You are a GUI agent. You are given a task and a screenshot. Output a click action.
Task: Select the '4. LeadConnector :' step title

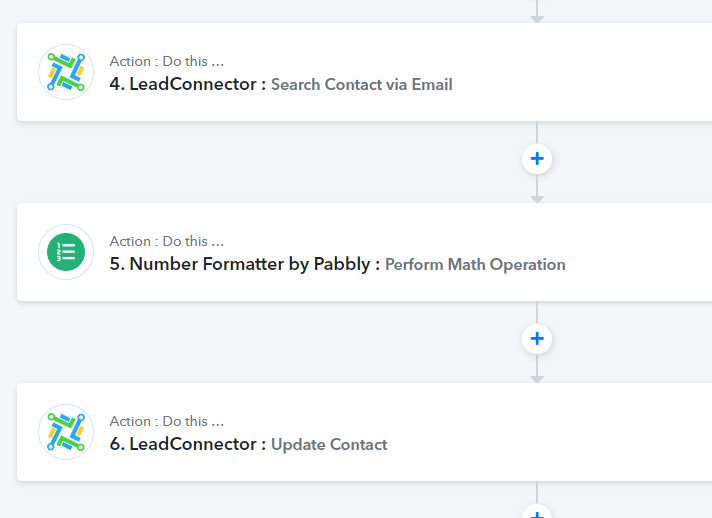[188, 84]
